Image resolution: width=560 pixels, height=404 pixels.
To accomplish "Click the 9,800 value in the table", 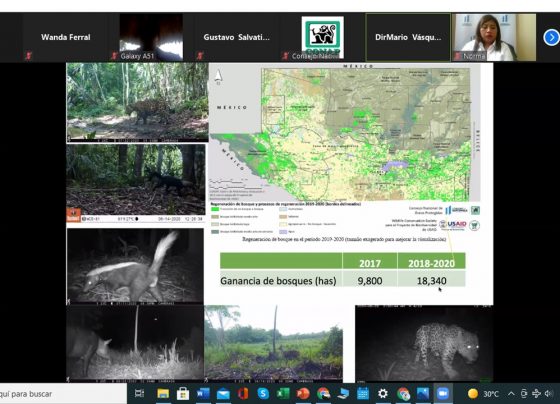I will 370,281.
